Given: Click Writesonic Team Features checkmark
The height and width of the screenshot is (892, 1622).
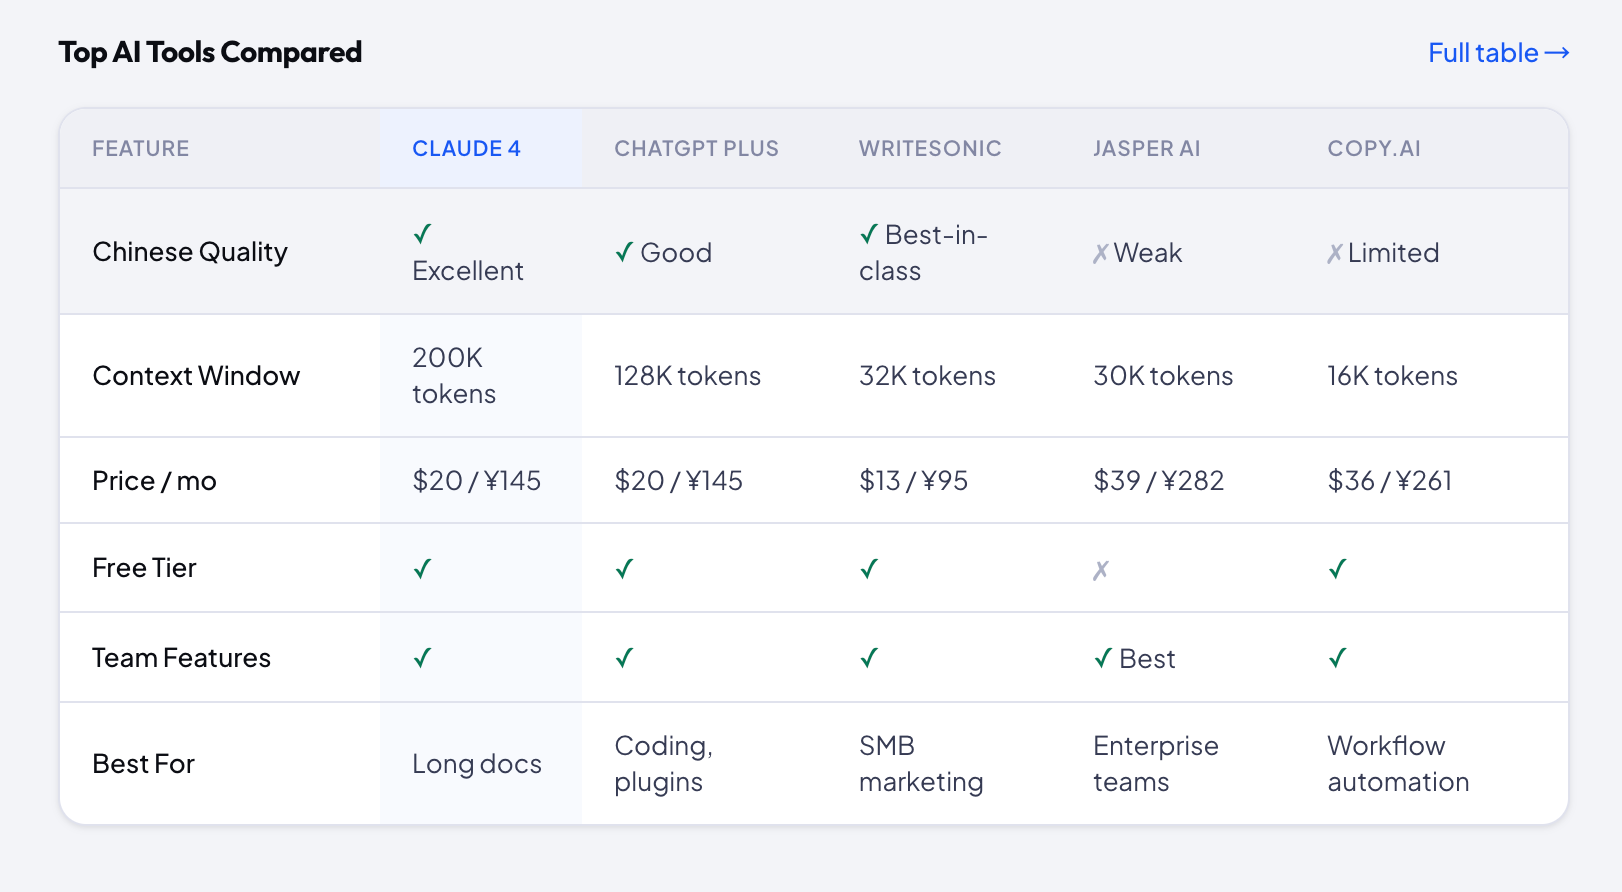Looking at the screenshot, I should click(870, 658).
